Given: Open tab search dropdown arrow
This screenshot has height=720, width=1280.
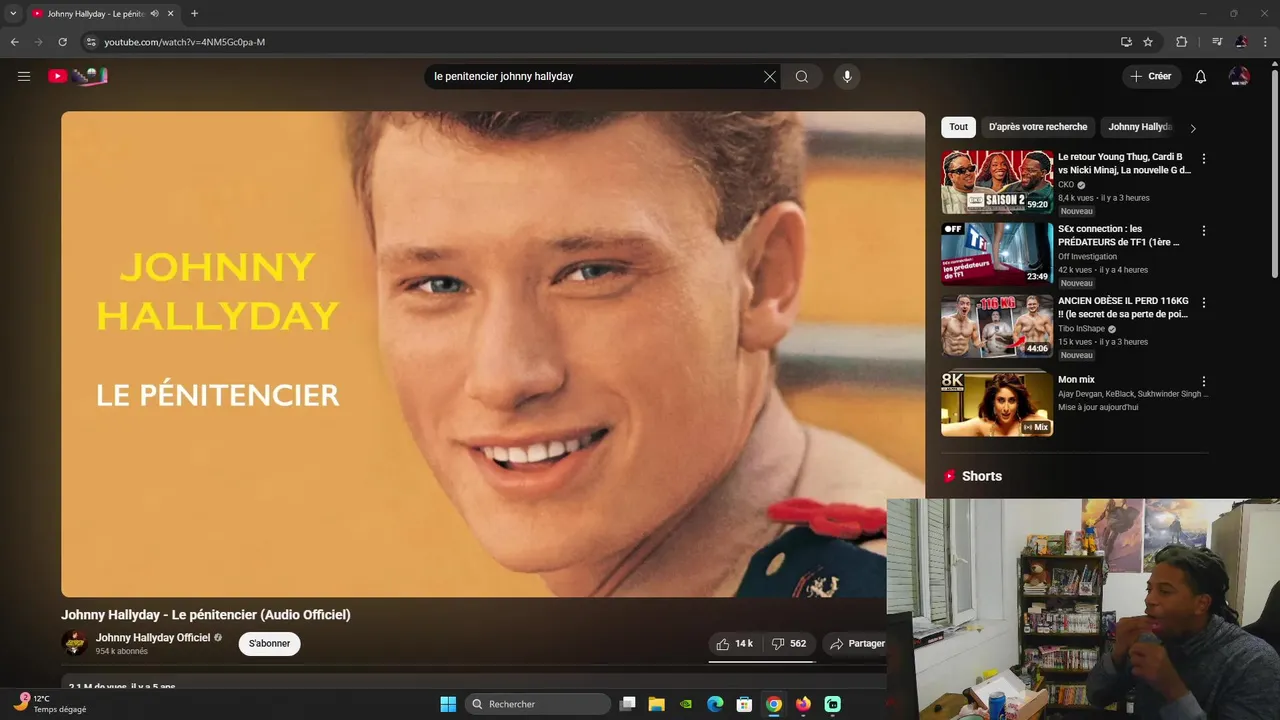Looking at the screenshot, I should tap(13, 13).
